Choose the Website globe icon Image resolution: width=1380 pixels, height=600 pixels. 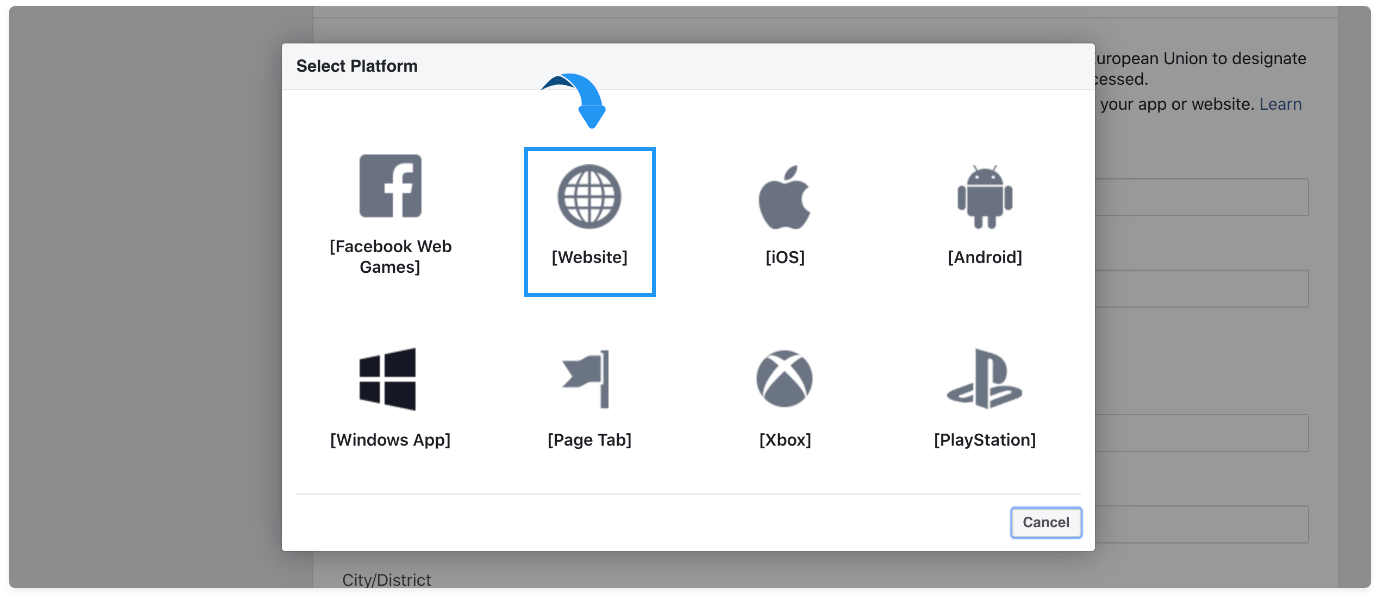[x=589, y=196]
